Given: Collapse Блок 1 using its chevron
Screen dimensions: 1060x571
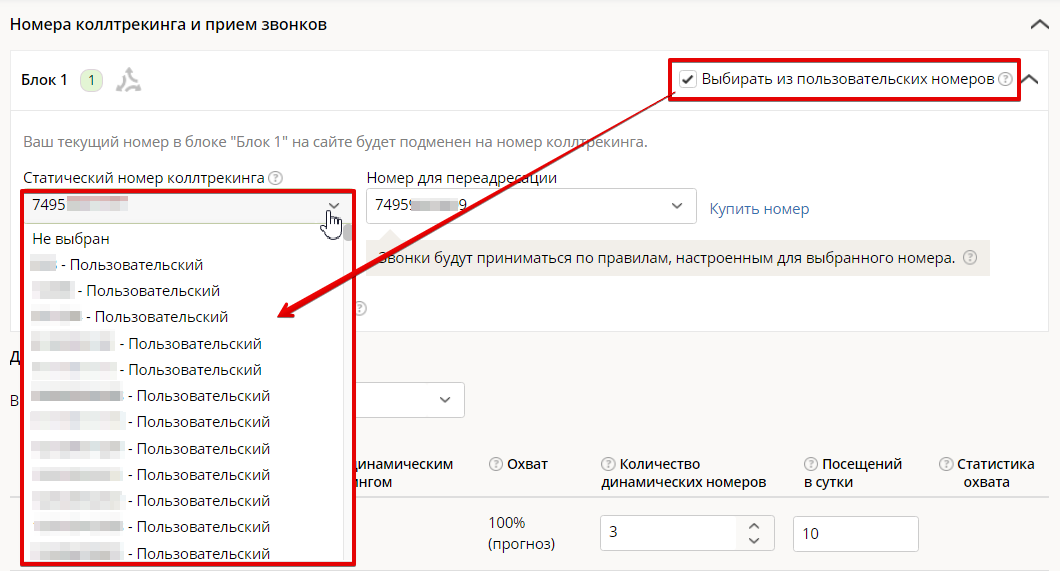Looking at the screenshot, I should (x=1030, y=79).
